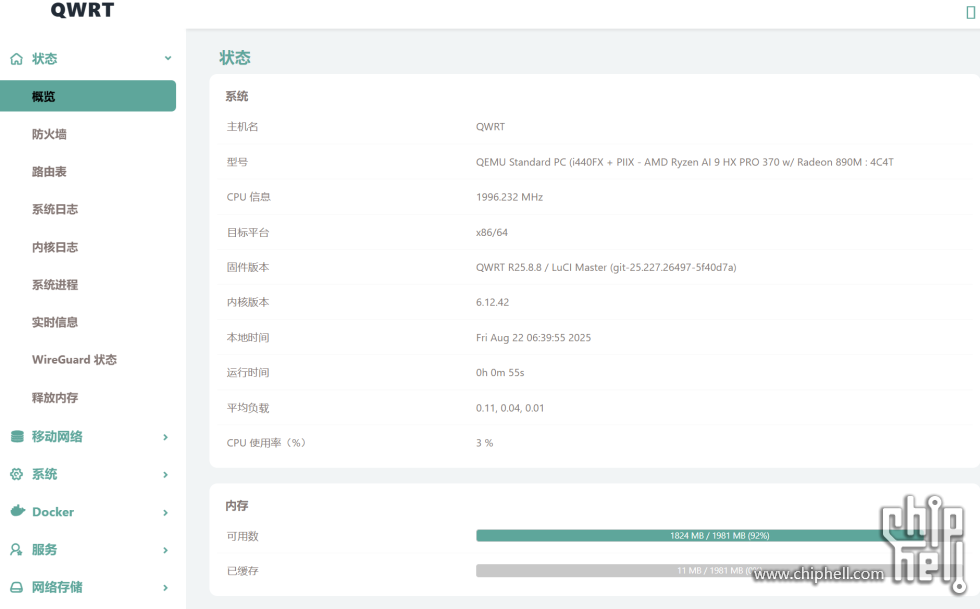Click the 本地时间 label
Screen dimensions: 980x609
point(248,338)
